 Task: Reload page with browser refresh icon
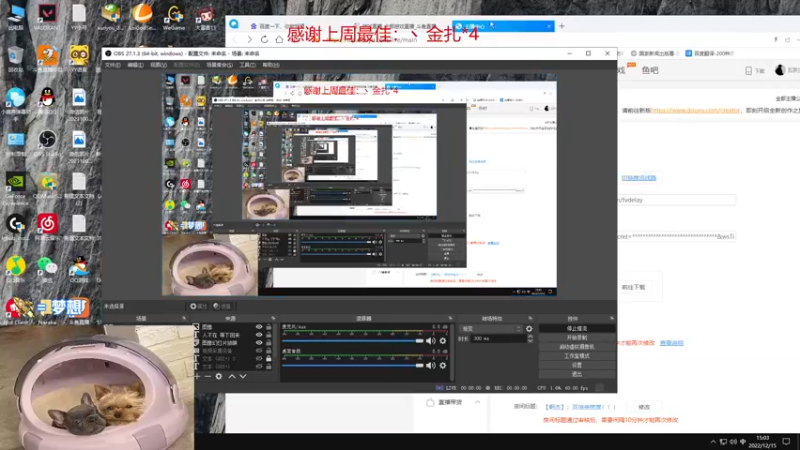coord(264,39)
